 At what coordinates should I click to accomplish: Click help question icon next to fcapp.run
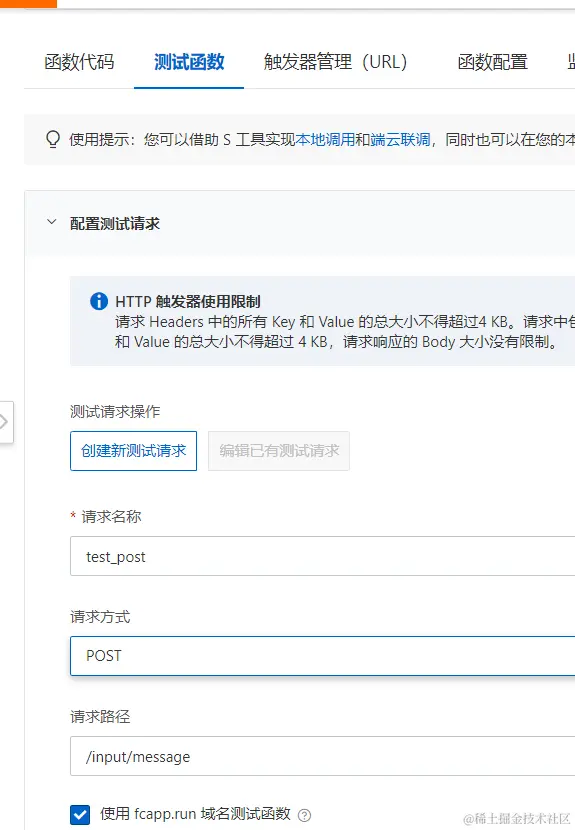[x=304, y=815]
